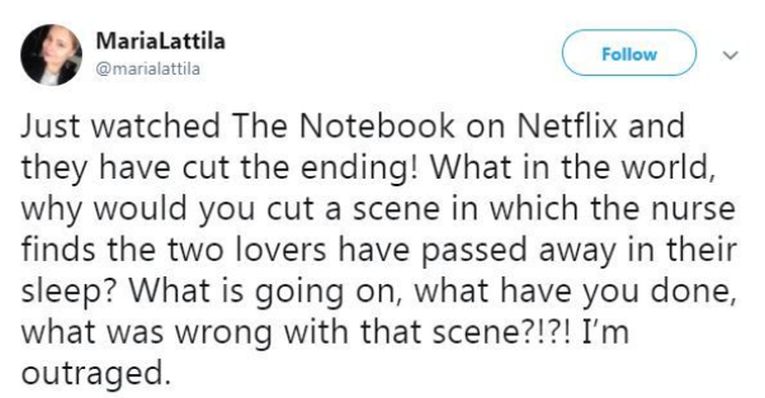This screenshot has width=765, height=398.
Task: Click the words 'The Notebook' in tweet
Action: tap(343, 126)
